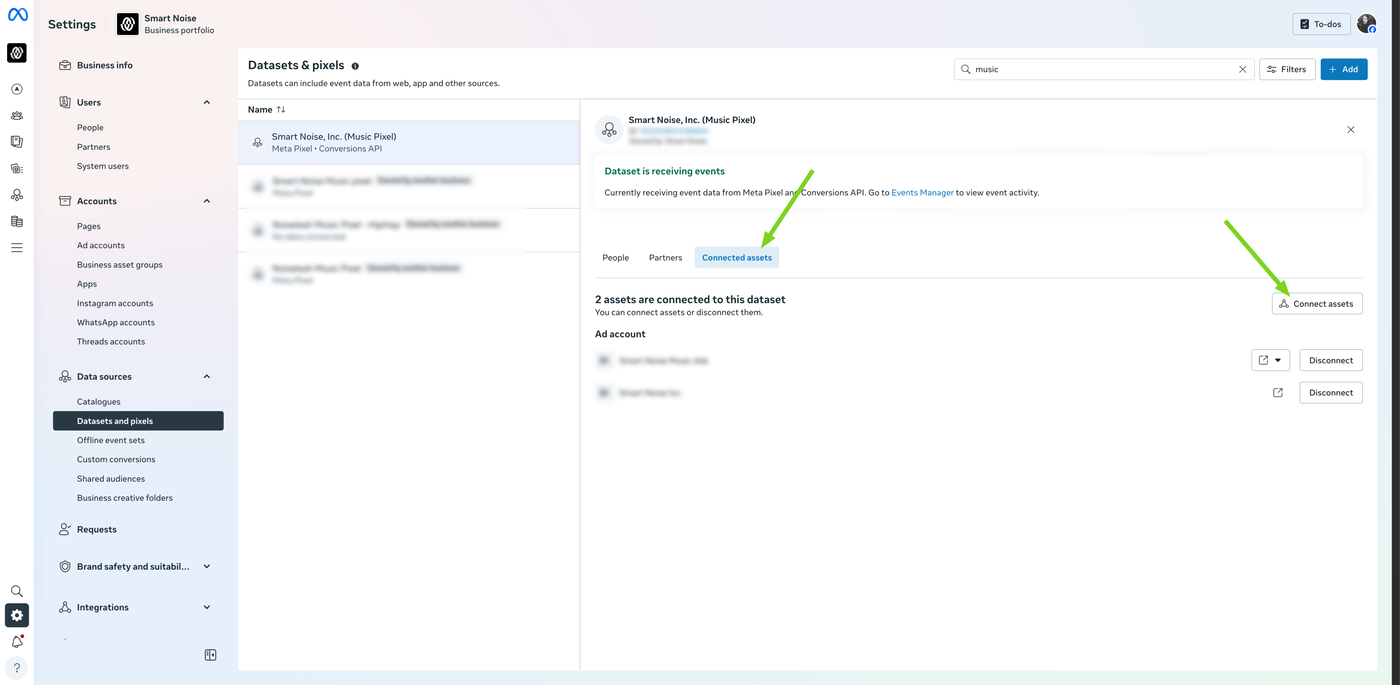Switch to the Partners tab
Image resolution: width=1400 pixels, height=685 pixels.
tap(665, 258)
